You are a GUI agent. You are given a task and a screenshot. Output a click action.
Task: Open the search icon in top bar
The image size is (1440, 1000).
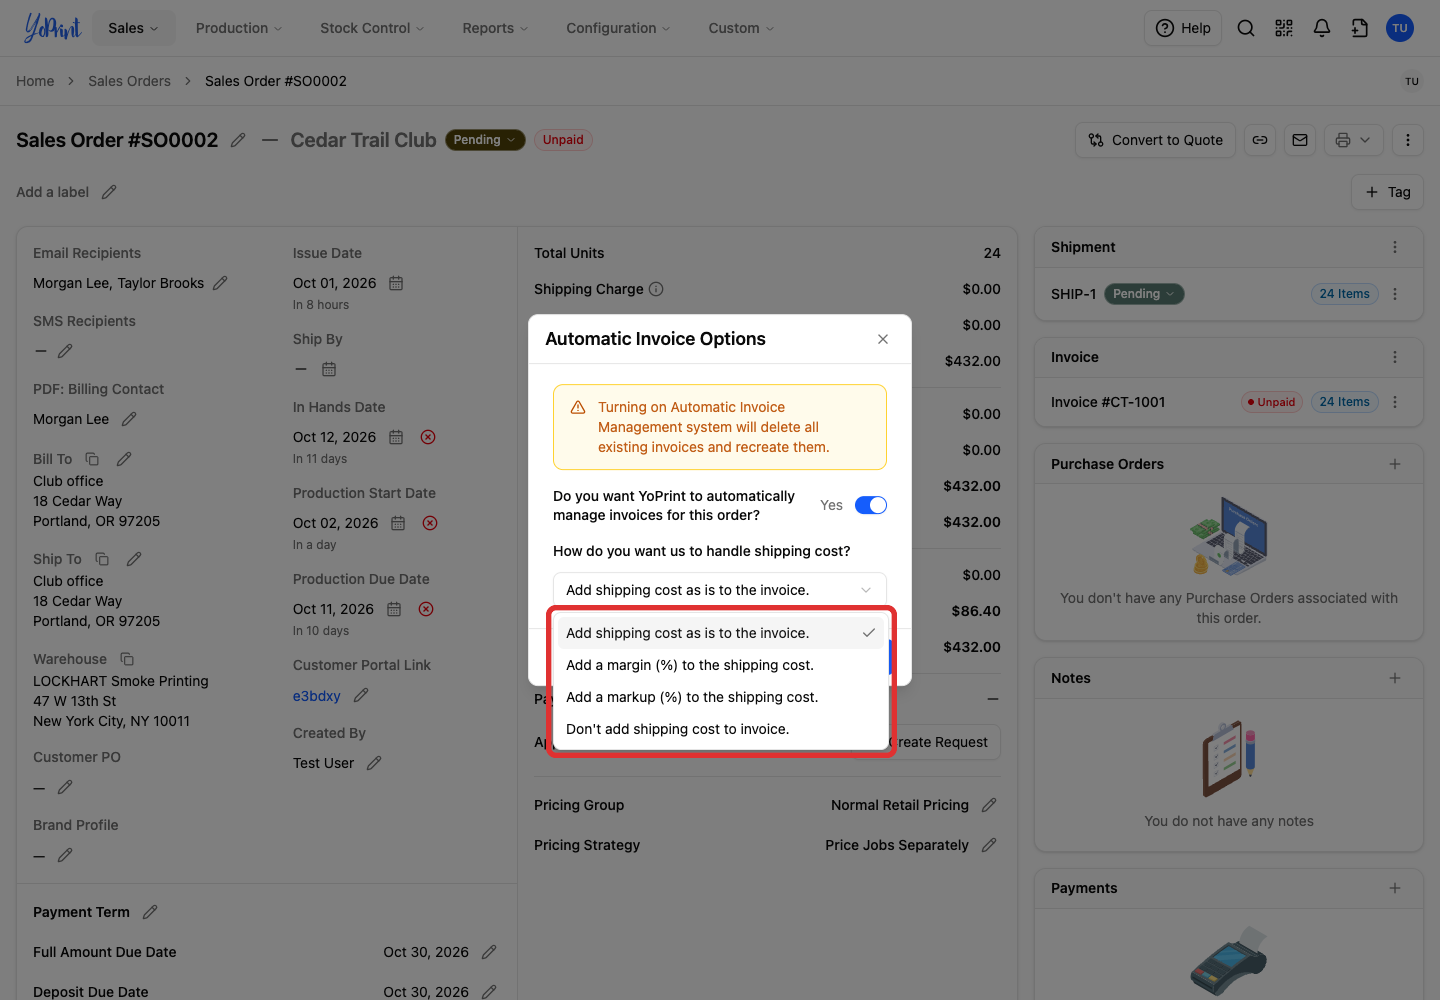tap(1246, 28)
